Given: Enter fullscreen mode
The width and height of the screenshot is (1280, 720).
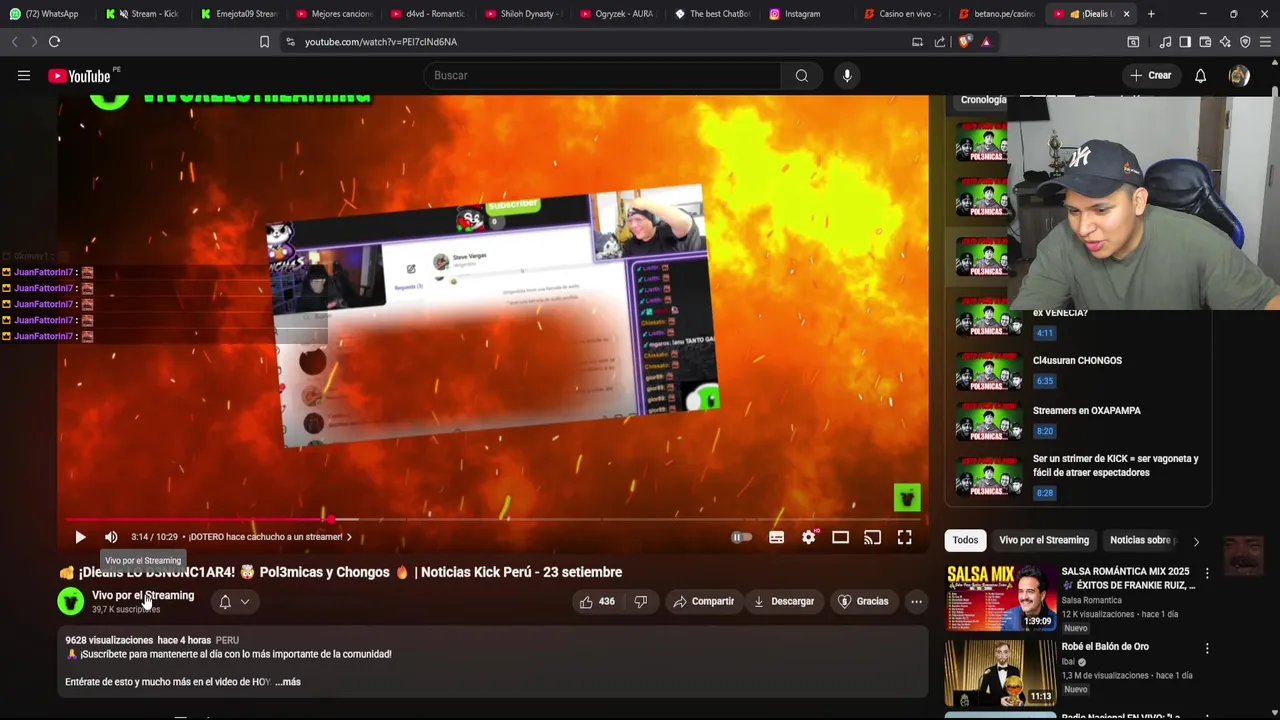Looking at the screenshot, I should (904, 537).
